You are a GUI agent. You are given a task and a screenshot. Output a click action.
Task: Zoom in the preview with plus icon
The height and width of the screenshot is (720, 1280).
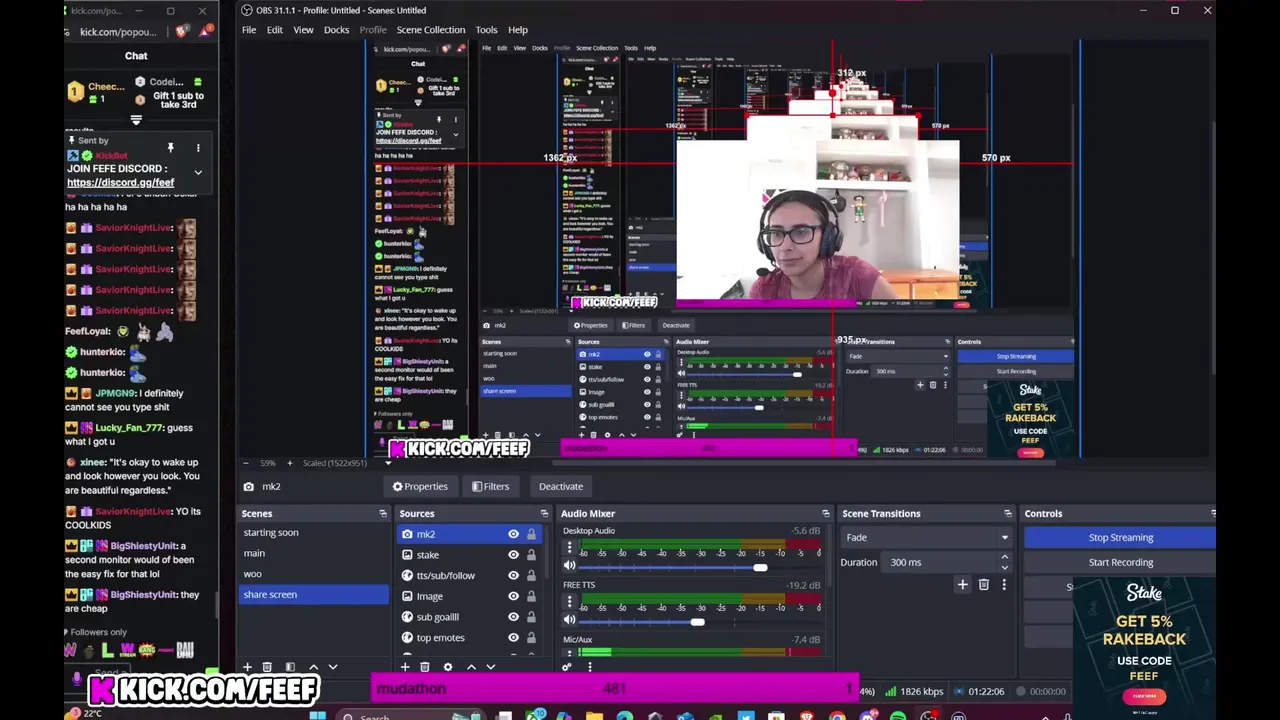tap(290, 463)
